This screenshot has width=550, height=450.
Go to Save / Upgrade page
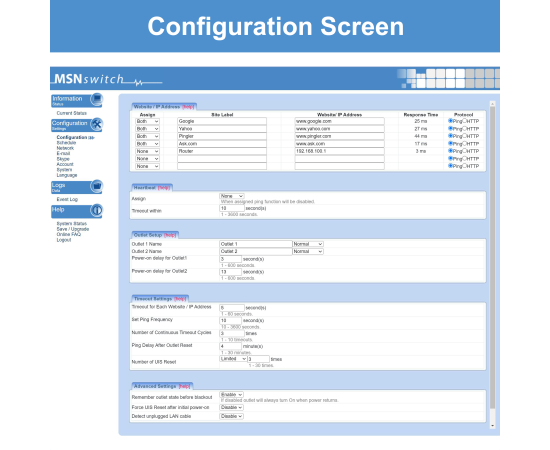click(x=73, y=229)
